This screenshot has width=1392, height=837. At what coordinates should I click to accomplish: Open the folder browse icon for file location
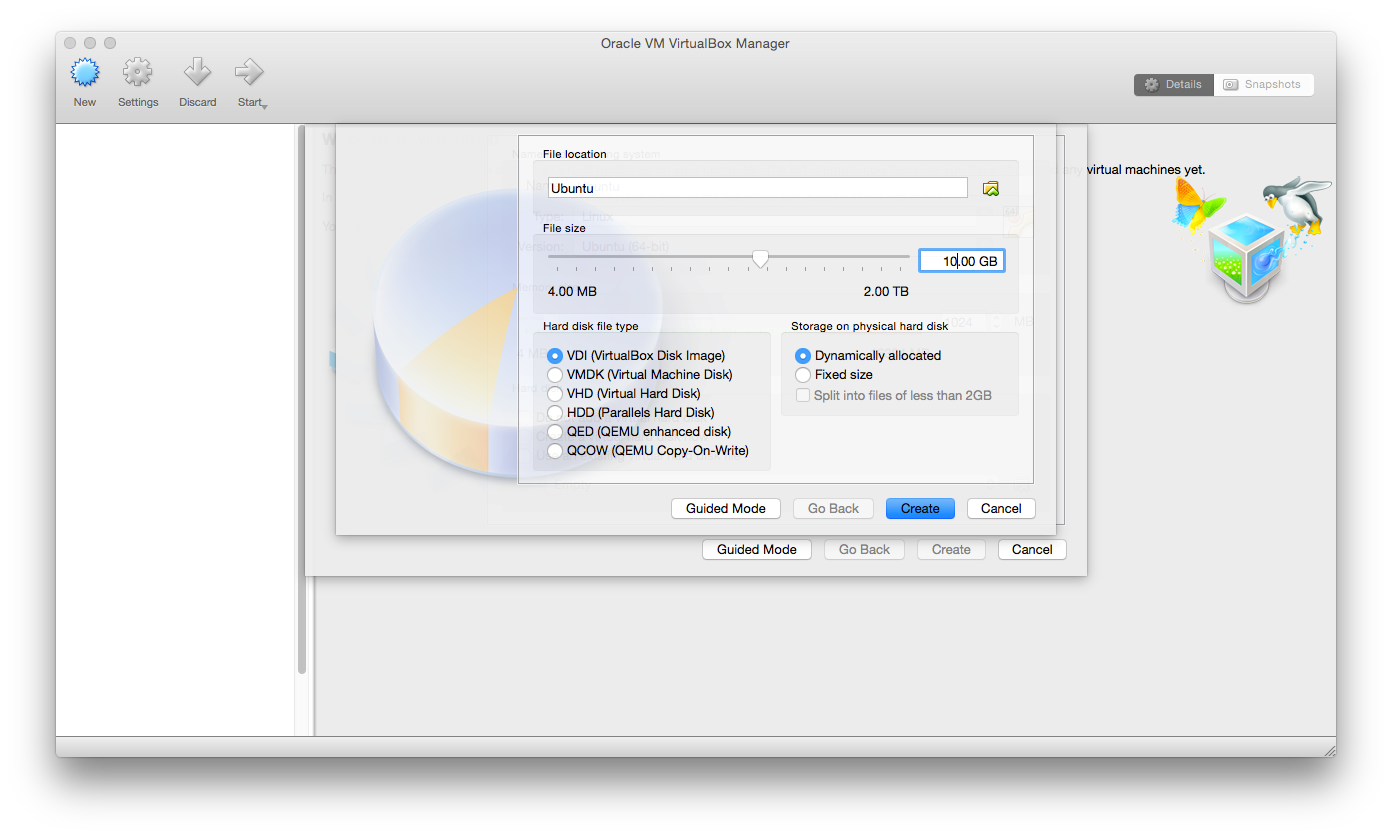tap(991, 188)
